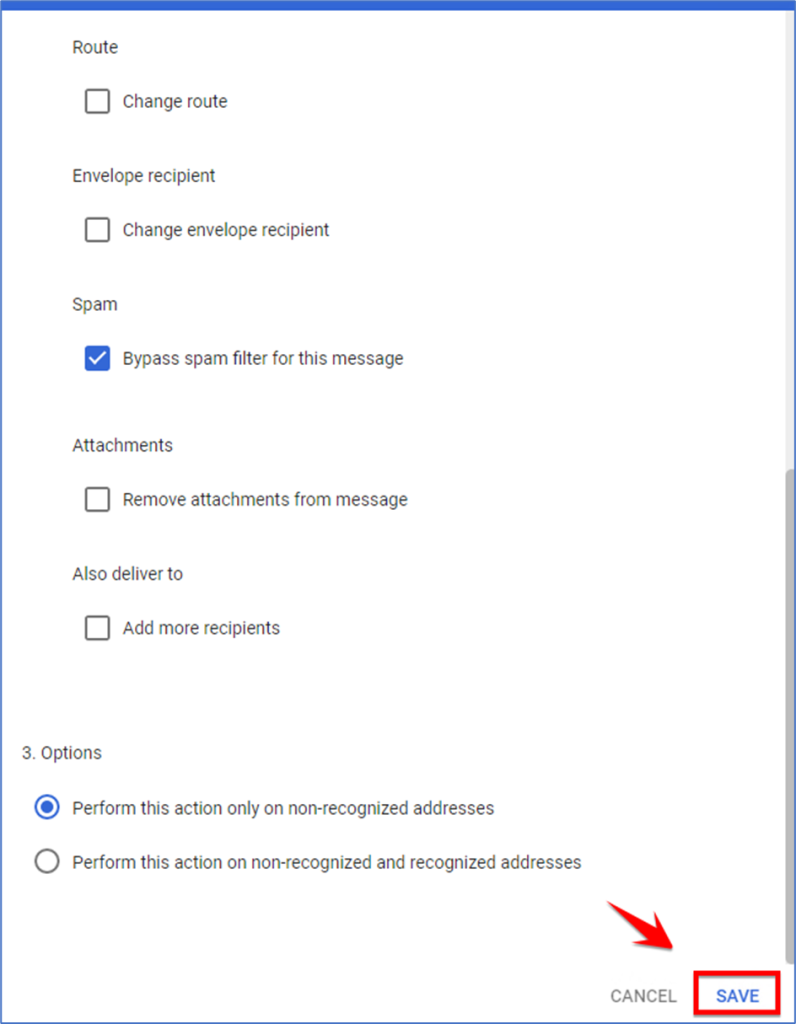The image size is (796, 1024).
Task: Click the 'Change envelope recipient' label text
Action: [226, 230]
